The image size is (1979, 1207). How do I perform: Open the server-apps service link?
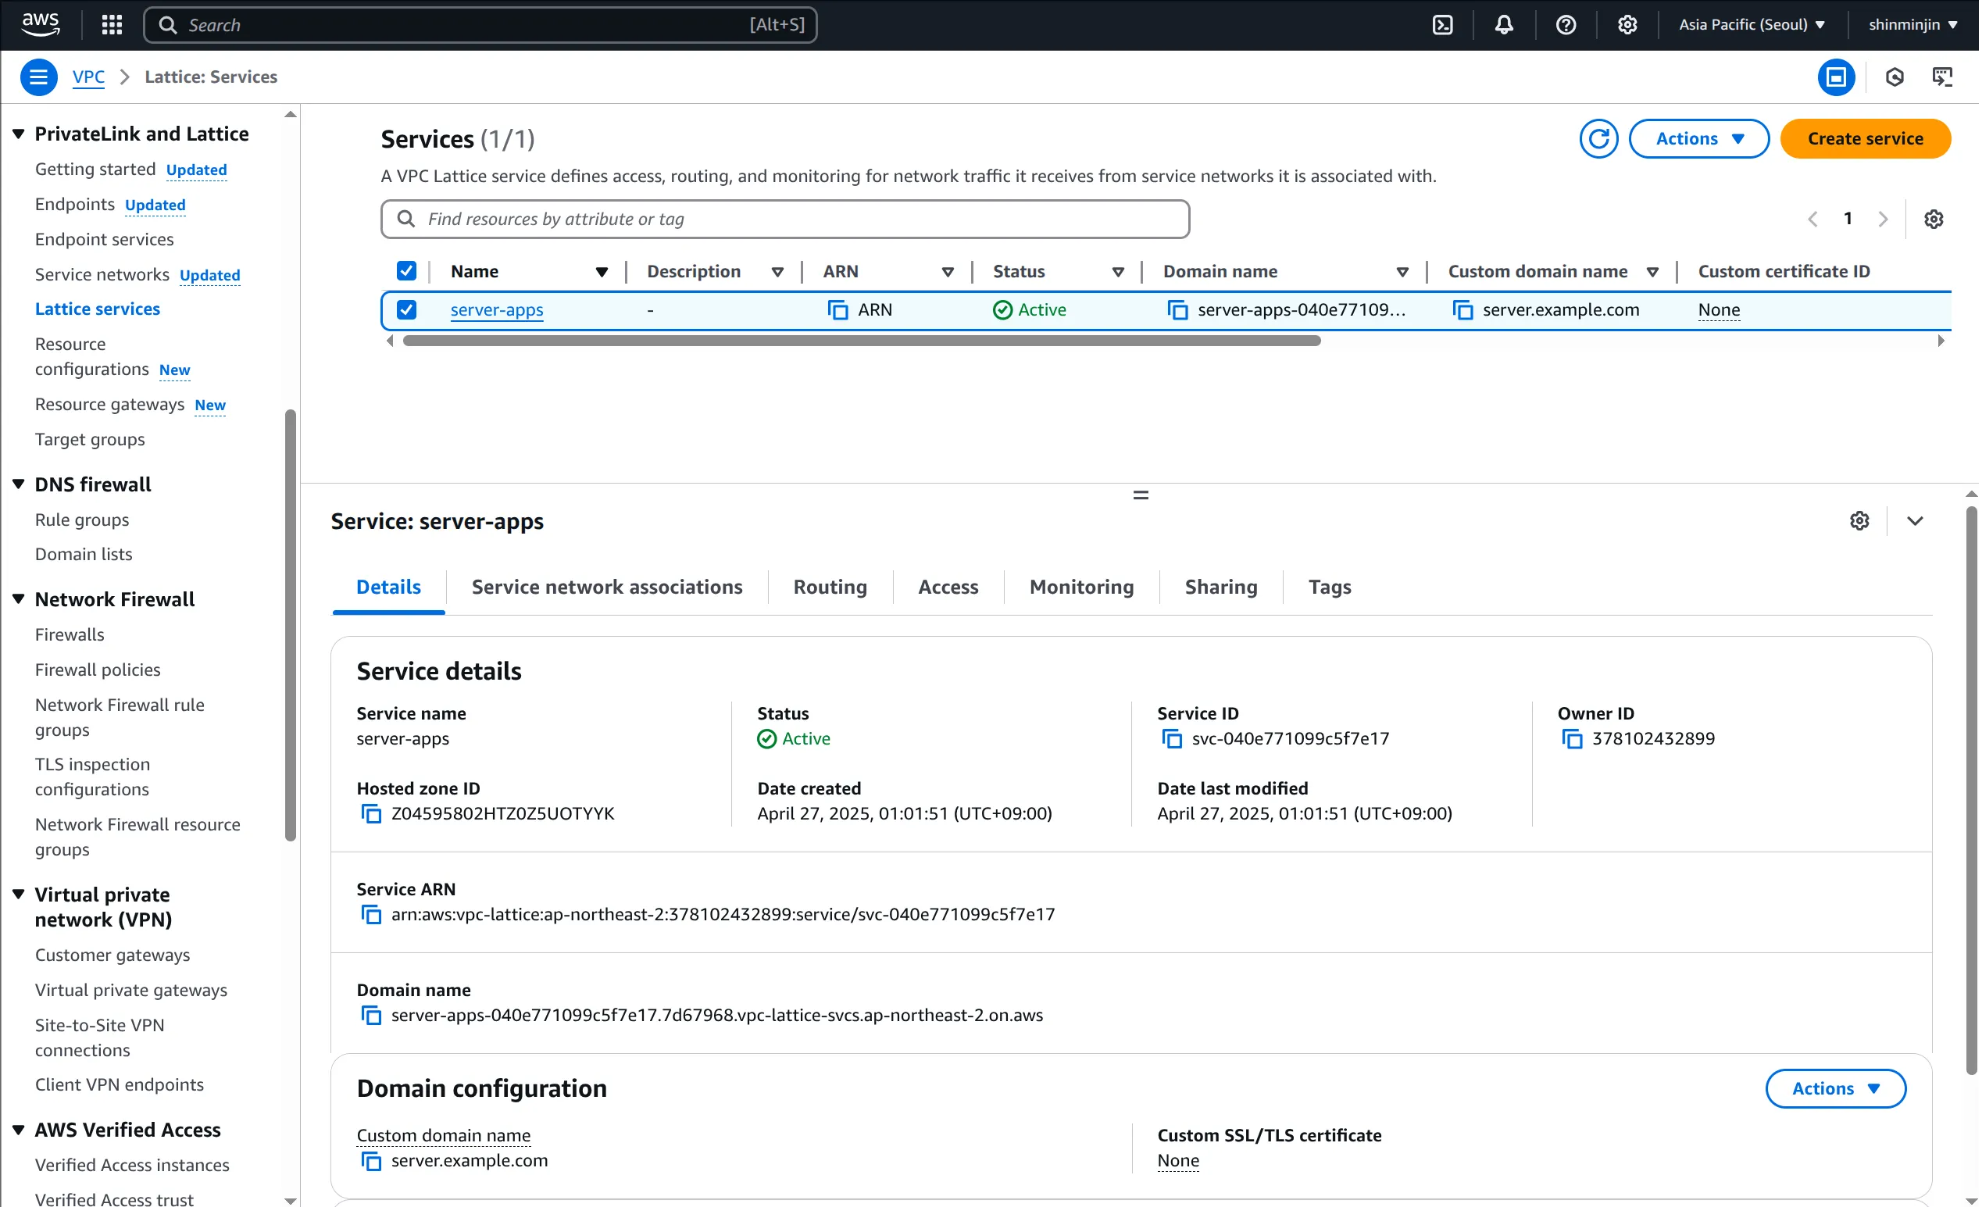pyautogui.click(x=497, y=310)
